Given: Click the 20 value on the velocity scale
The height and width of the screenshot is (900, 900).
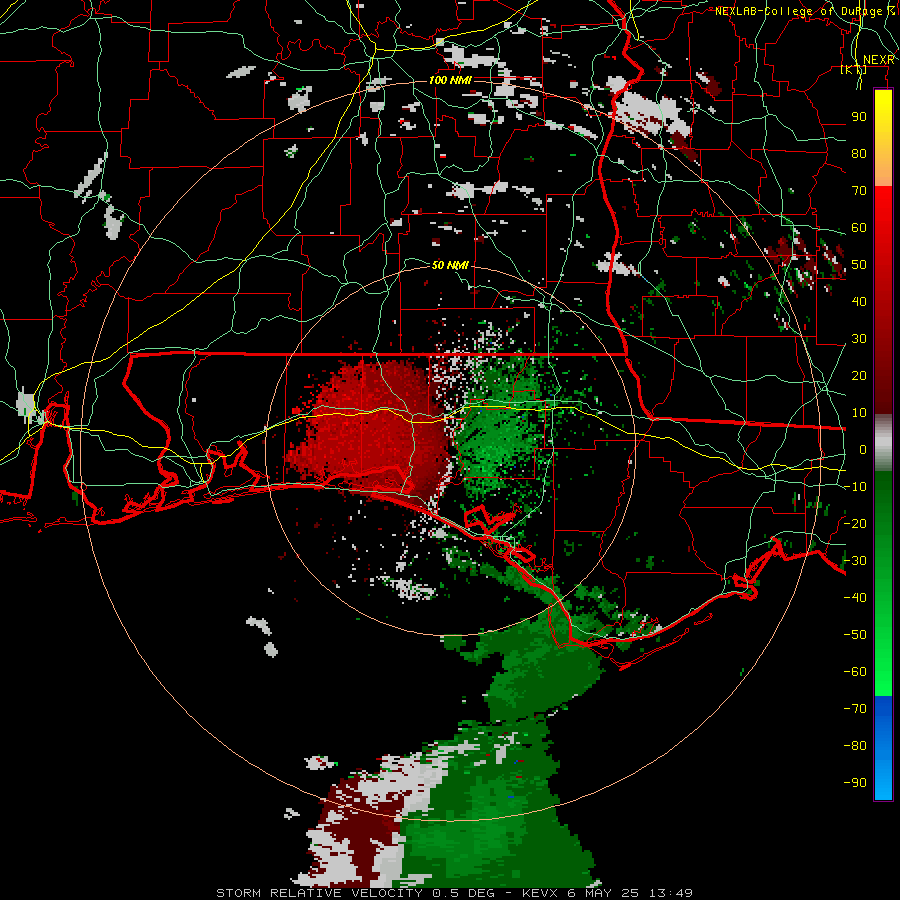Looking at the screenshot, I should [x=859, y=375].
